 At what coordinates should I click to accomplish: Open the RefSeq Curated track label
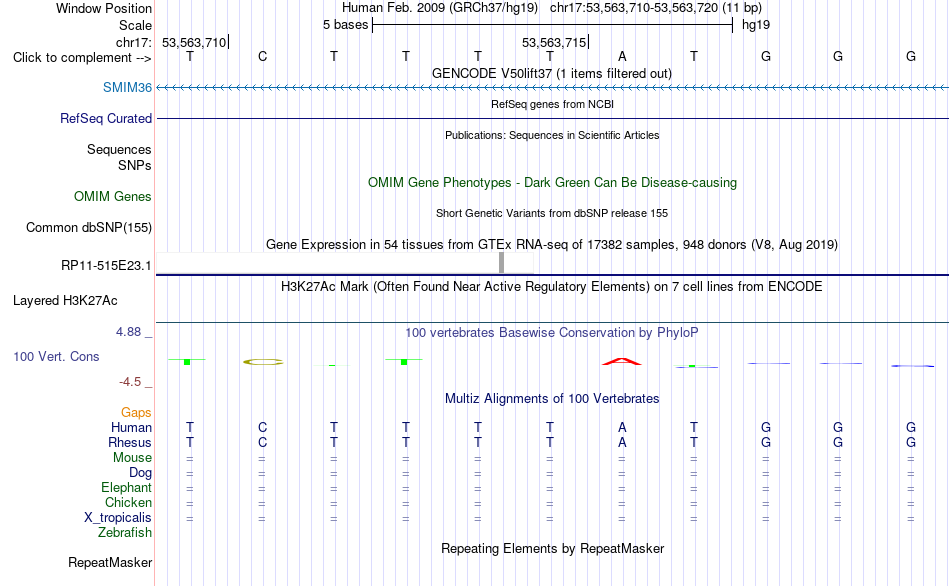105,118
